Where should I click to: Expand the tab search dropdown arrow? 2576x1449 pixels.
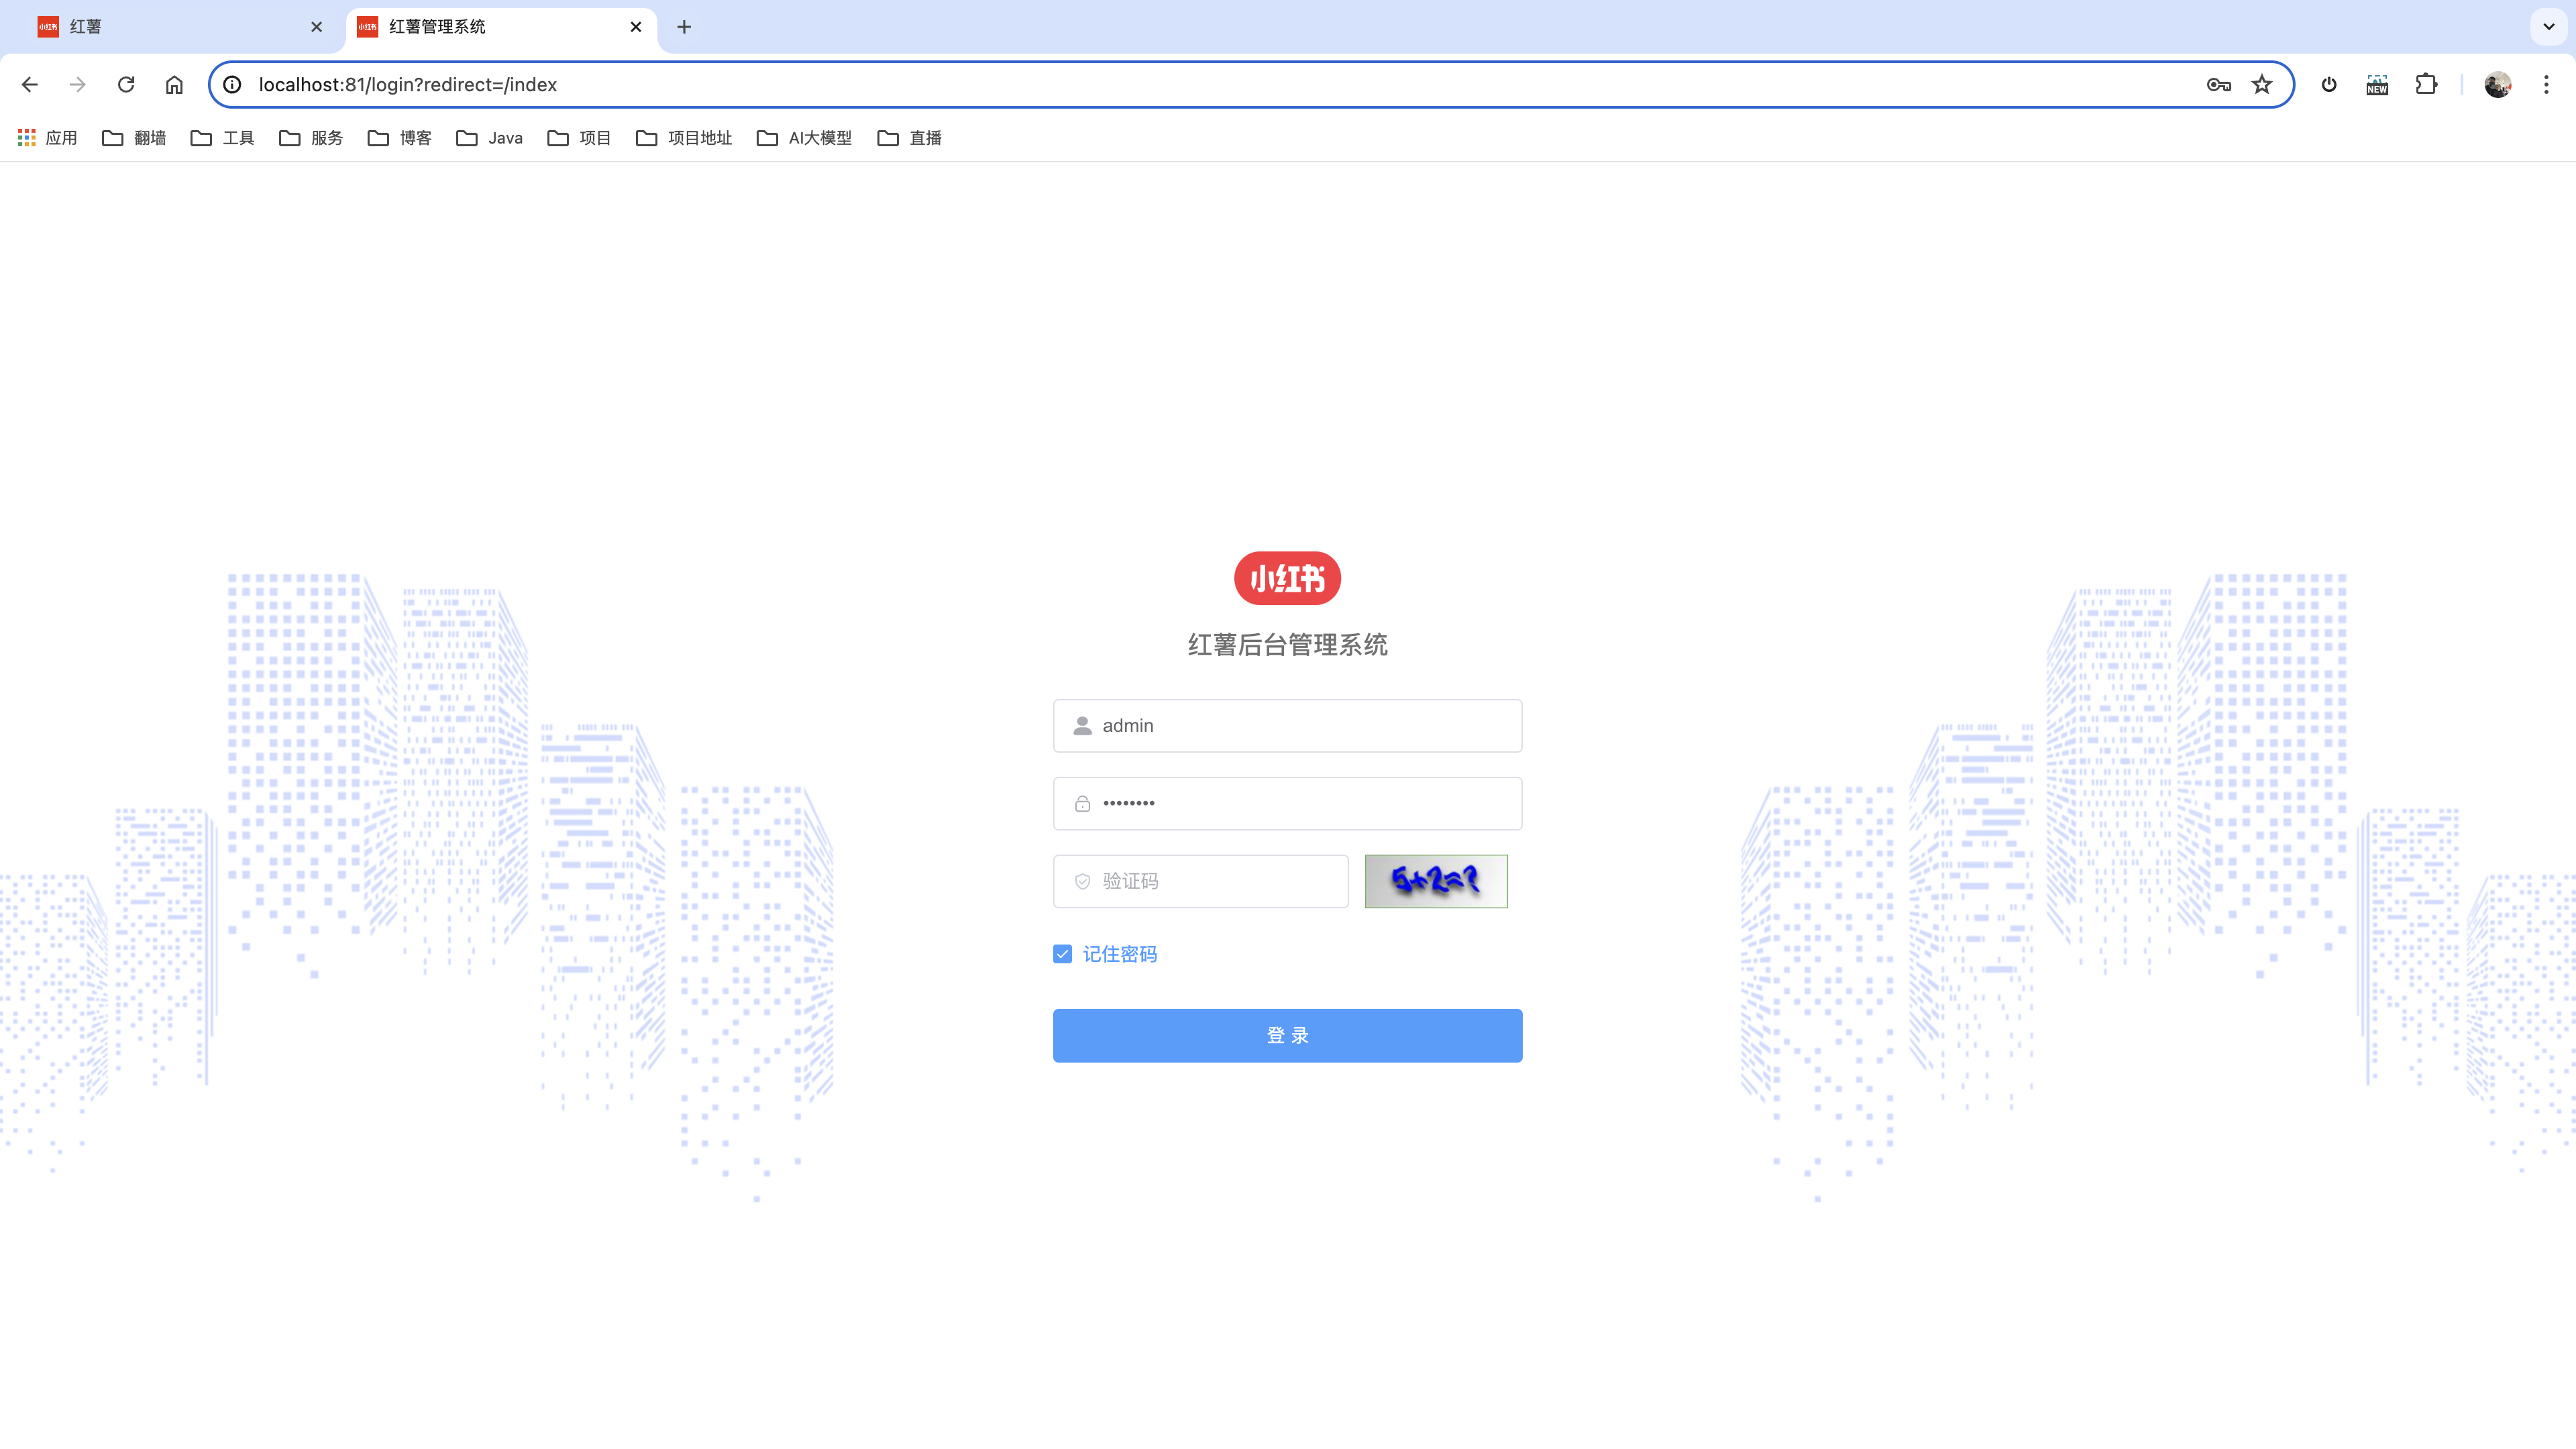2548,27
